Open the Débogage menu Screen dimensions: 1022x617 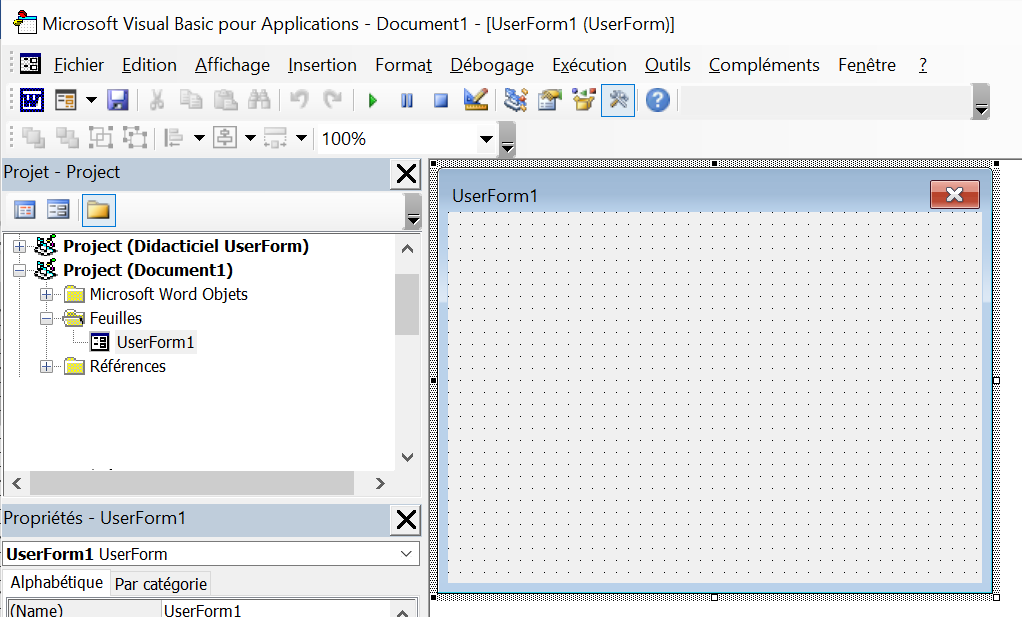point(491,65)
